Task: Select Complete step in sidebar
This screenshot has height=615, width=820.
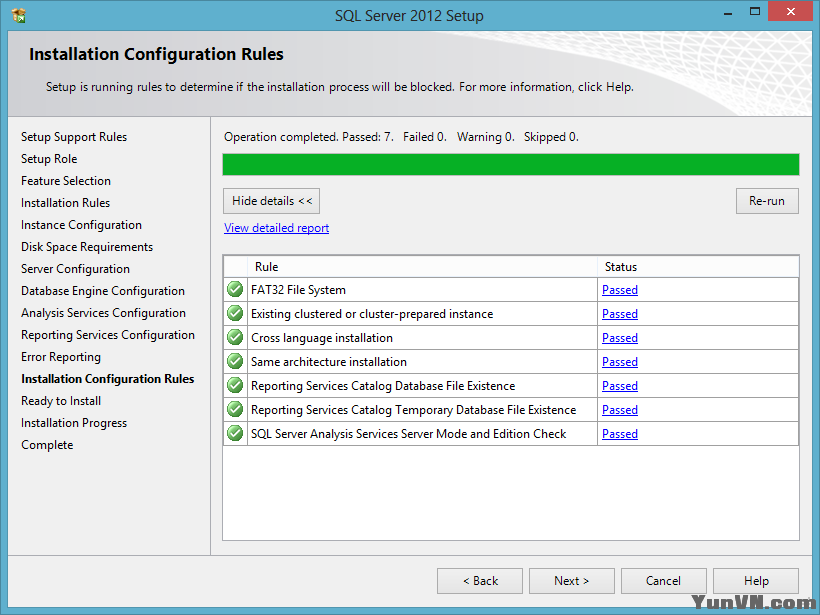Action: [x=47, y=445]
